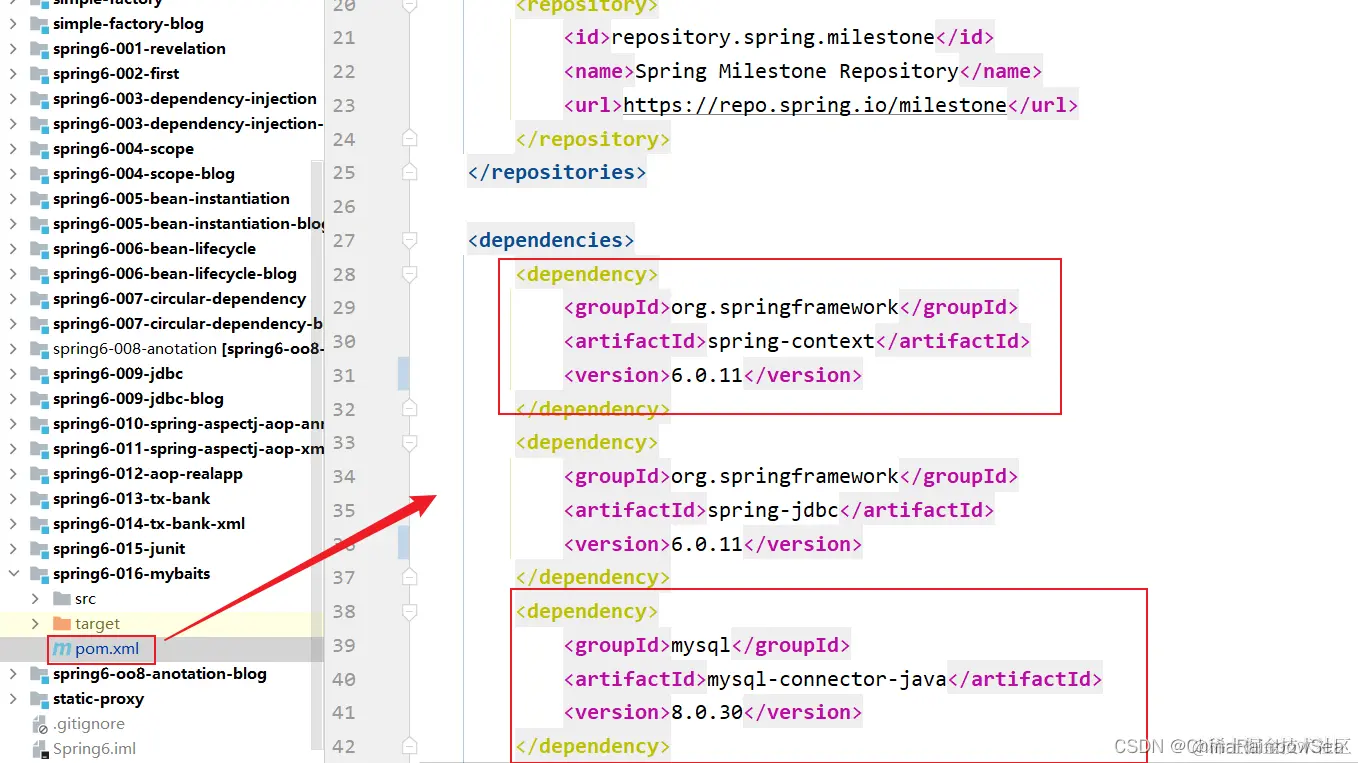1358x763 pixels.
Task: Click fold marker at line 24
Action: (409, 139)
